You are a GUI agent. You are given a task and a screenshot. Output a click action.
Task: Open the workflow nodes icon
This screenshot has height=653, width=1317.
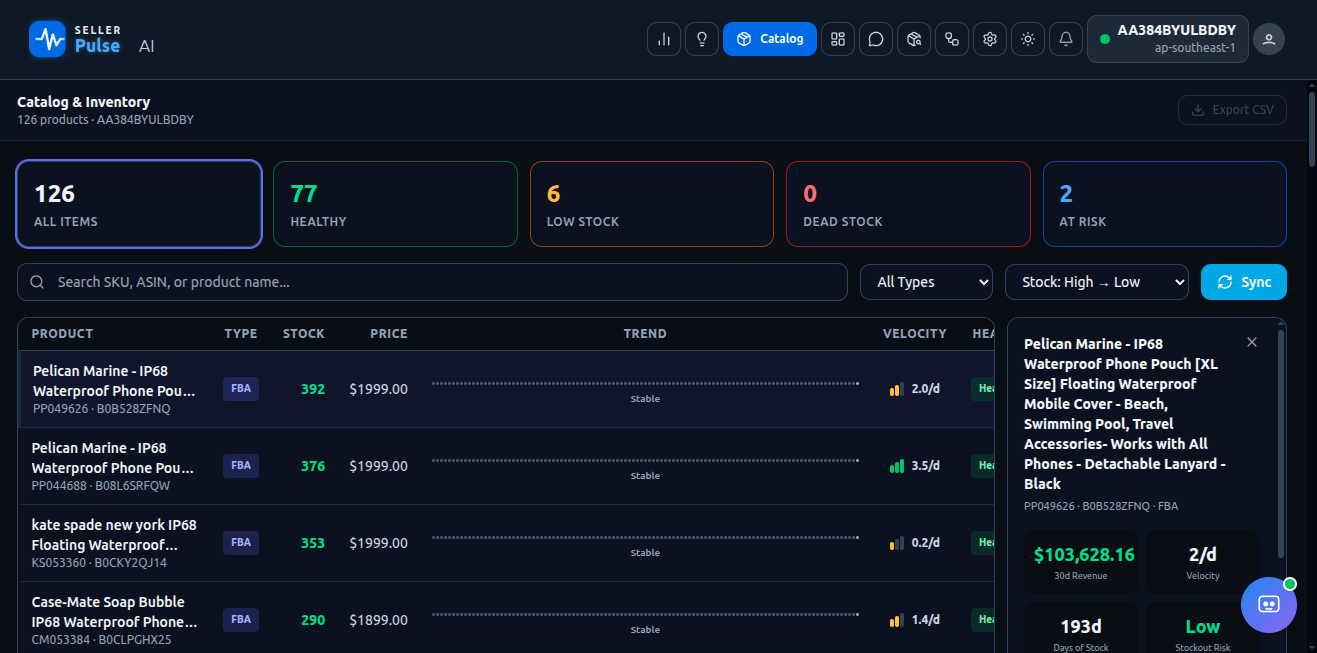pos(952,39)
